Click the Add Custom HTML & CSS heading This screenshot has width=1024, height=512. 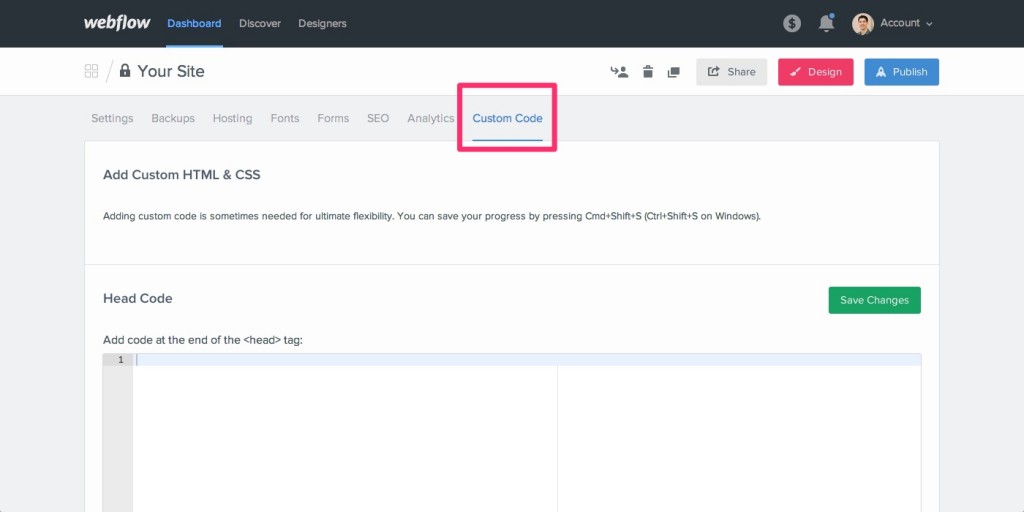click(x=182, y=175)
